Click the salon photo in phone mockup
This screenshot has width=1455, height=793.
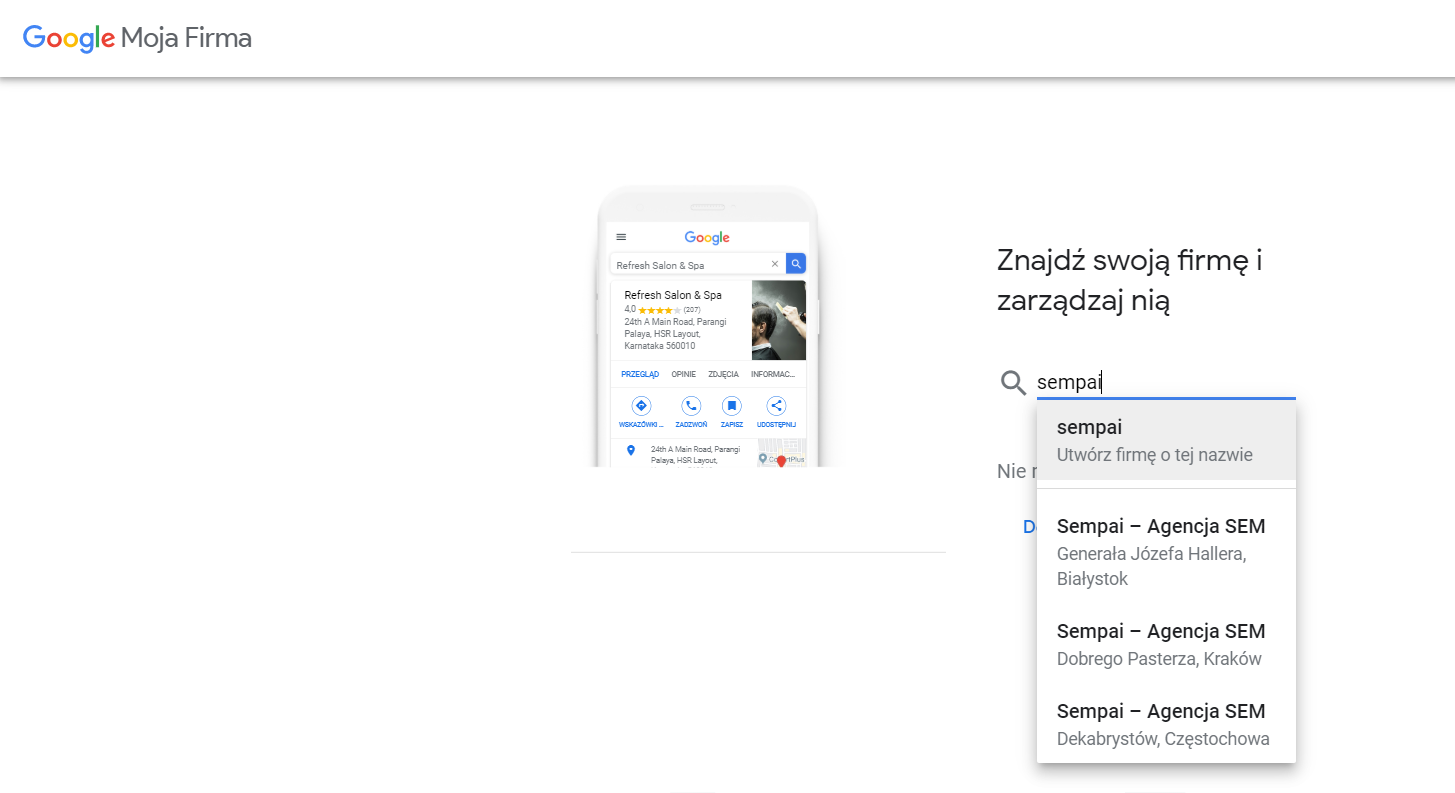pos(779,320)
